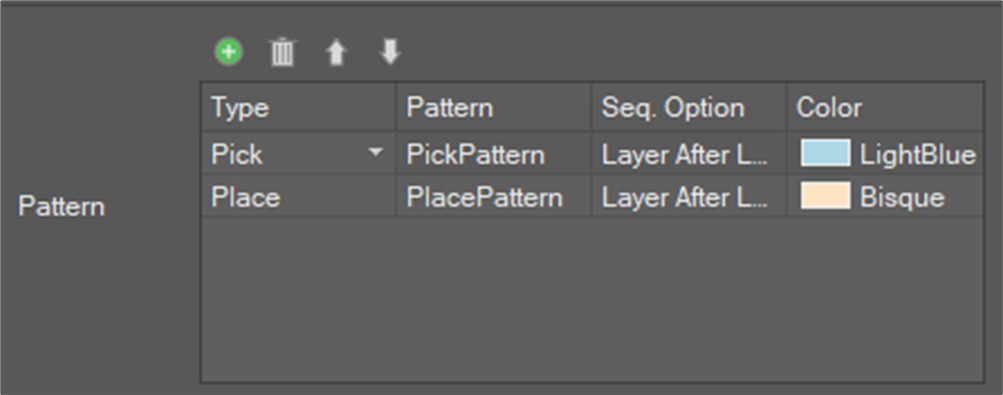The image size is (1003, 395).
Task: Click the empty area below table rows
Action: pyautogui.click(x=592, y=299)
